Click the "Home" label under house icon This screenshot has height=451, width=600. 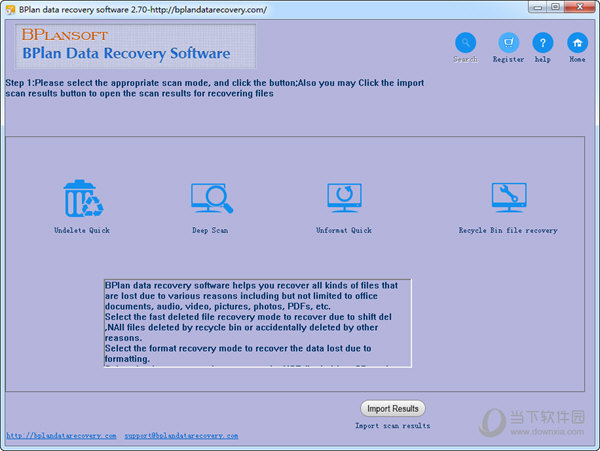pyautogui.click(x=577, y=59)
